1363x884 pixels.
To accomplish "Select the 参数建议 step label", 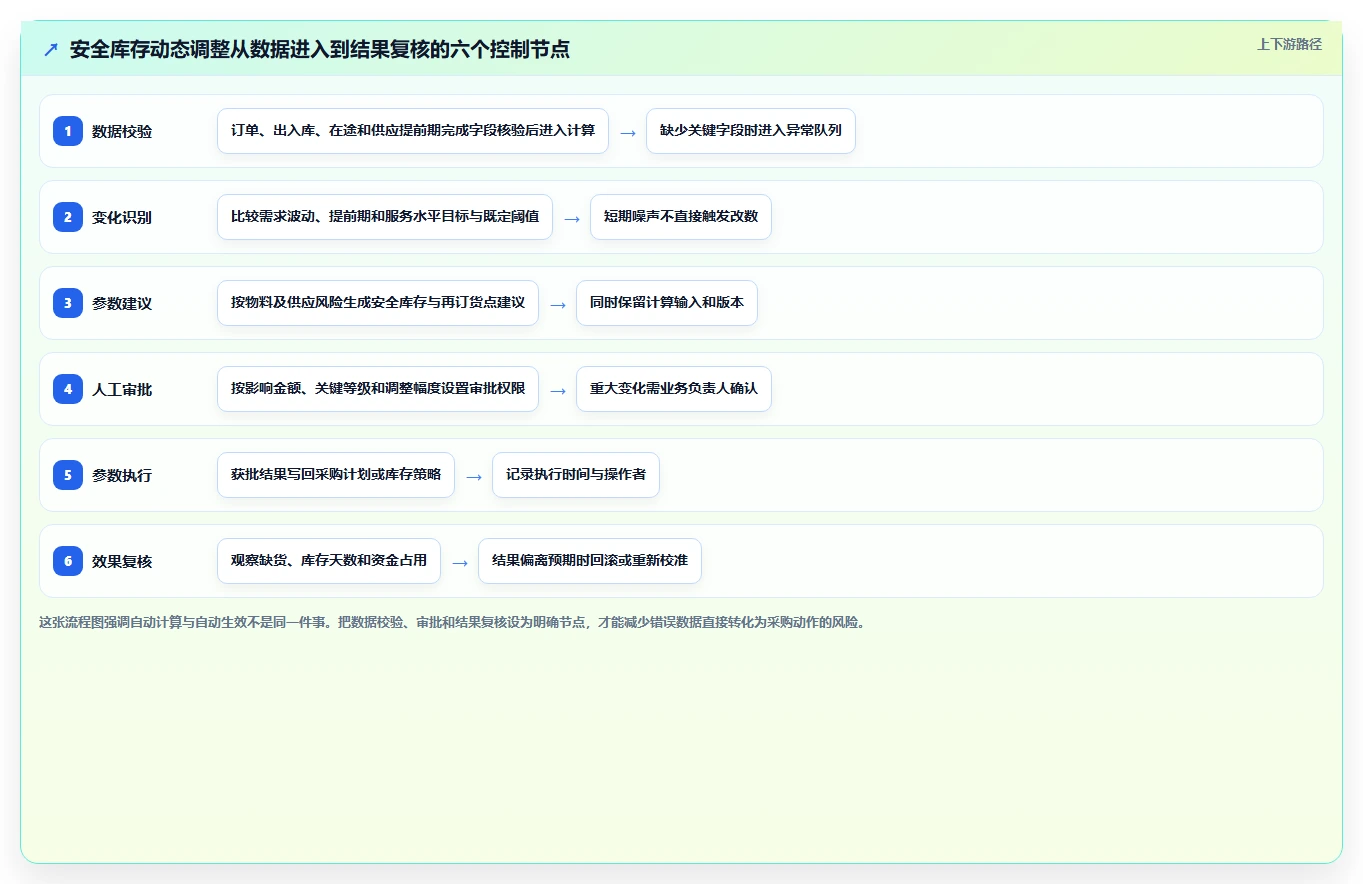I will pyautogui.click(x=122, y=303).
